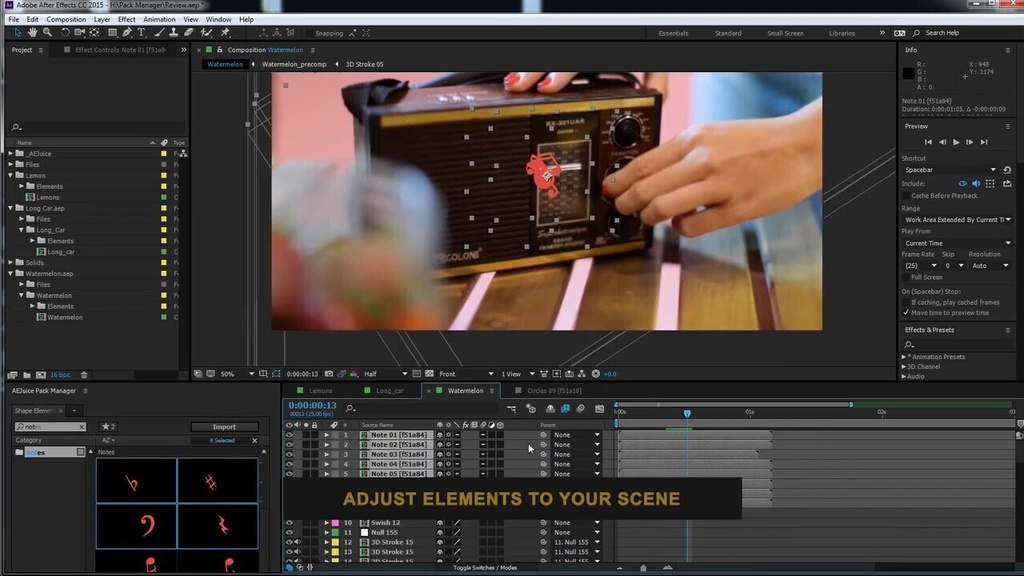Open composition mini-flowchart in timeline
This screenshot has width=1024, height=576.
pyautogui.click(x=511, y=409)
